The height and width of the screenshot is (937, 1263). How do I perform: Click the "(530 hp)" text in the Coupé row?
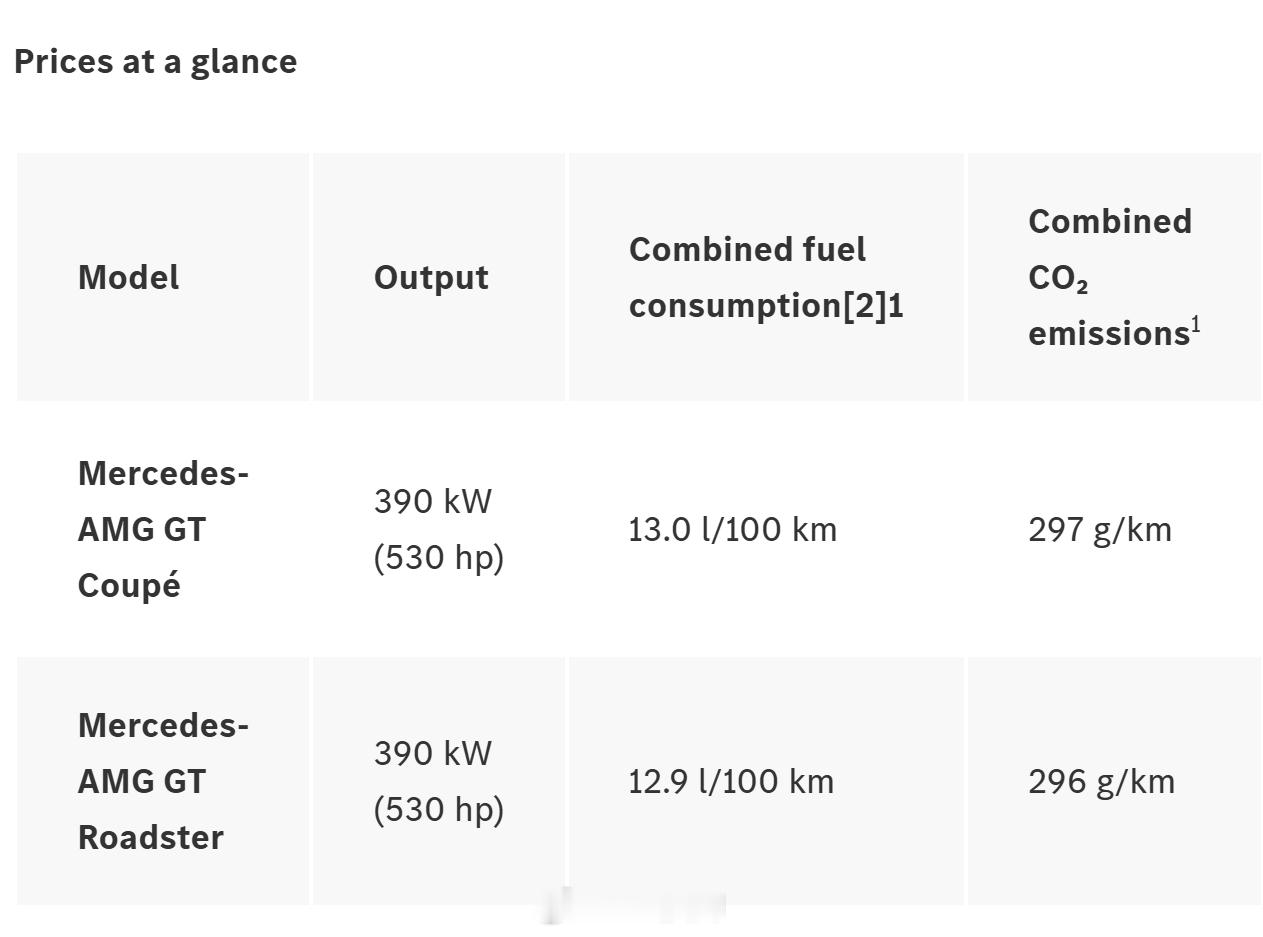point(439,557)
